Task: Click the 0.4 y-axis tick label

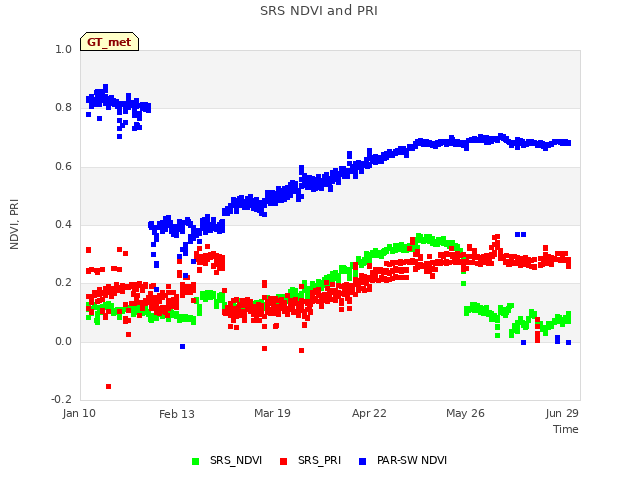Action: [63, 224]
